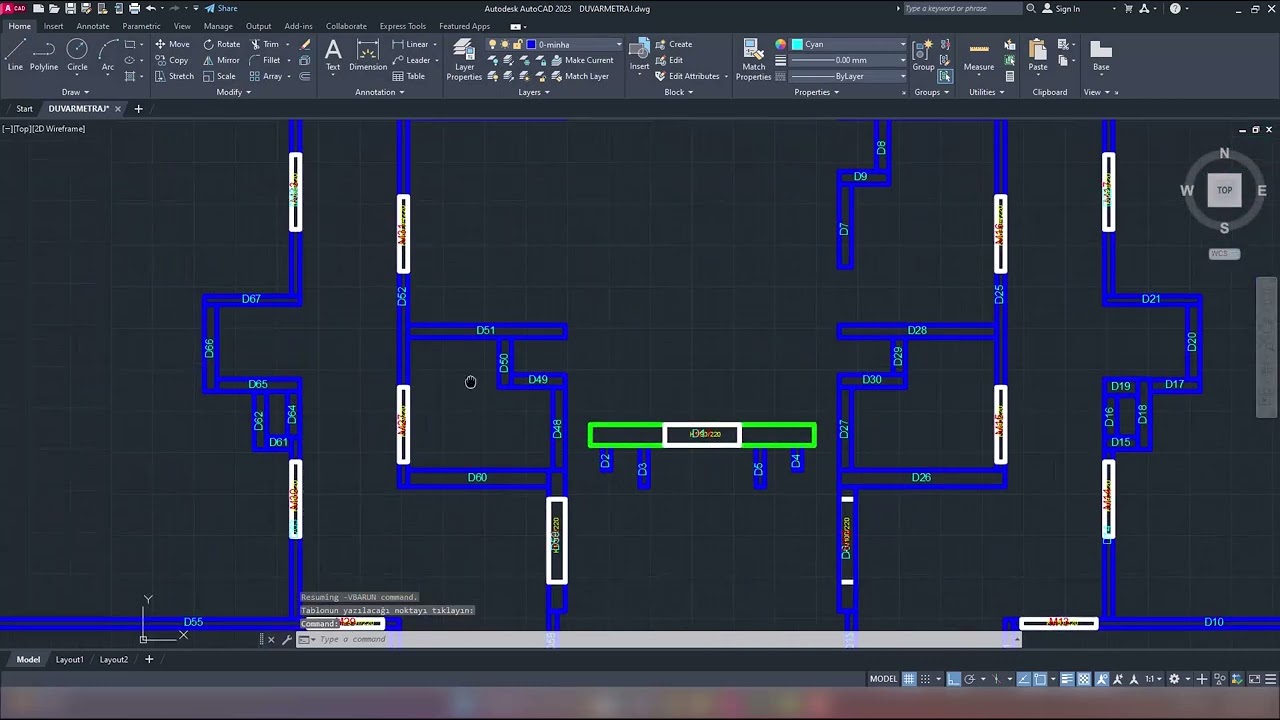Image resolution: width=1280 pixels, height=720 pixels.
Task: Click the Edit Attributes button
Action: point(687,76)
